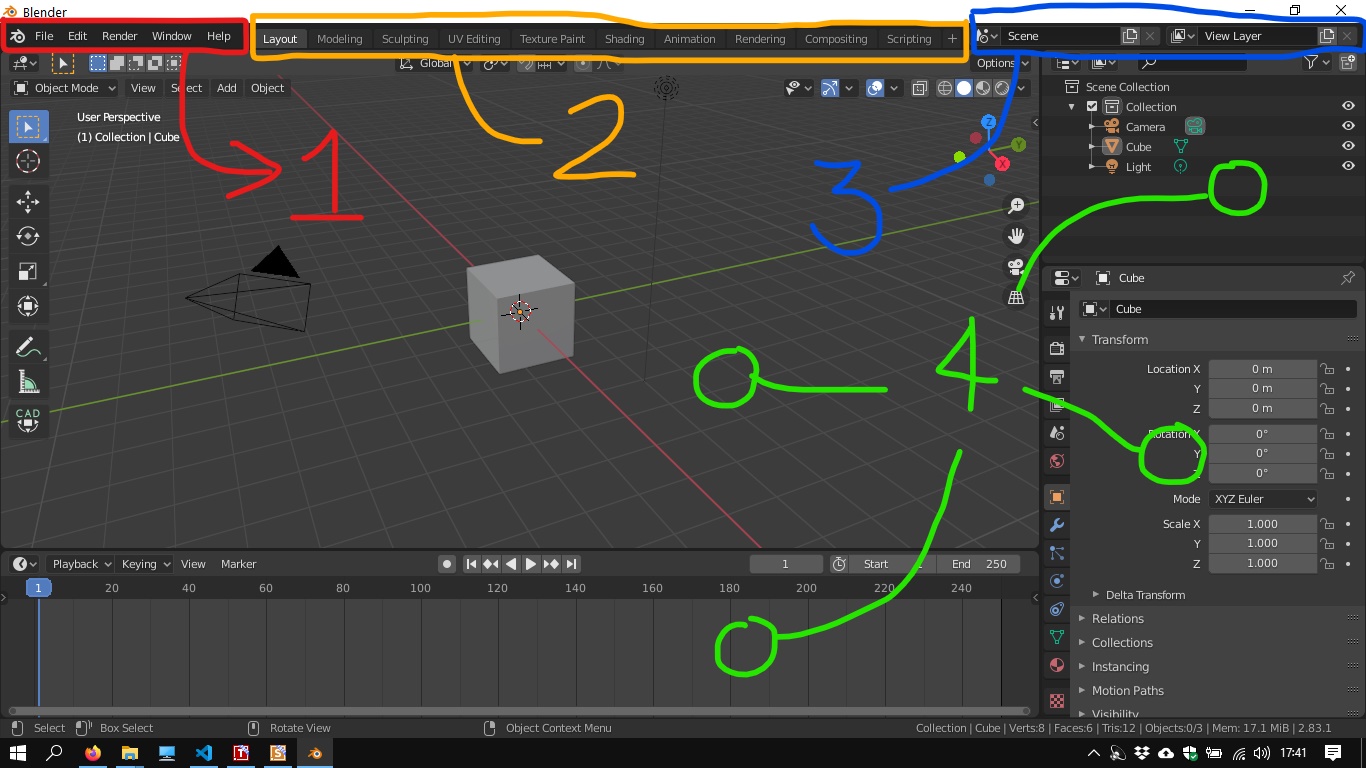This screenshot has height=768, width=1366.
Task: Select the Scale tool in toolbar
Action: 27,272
